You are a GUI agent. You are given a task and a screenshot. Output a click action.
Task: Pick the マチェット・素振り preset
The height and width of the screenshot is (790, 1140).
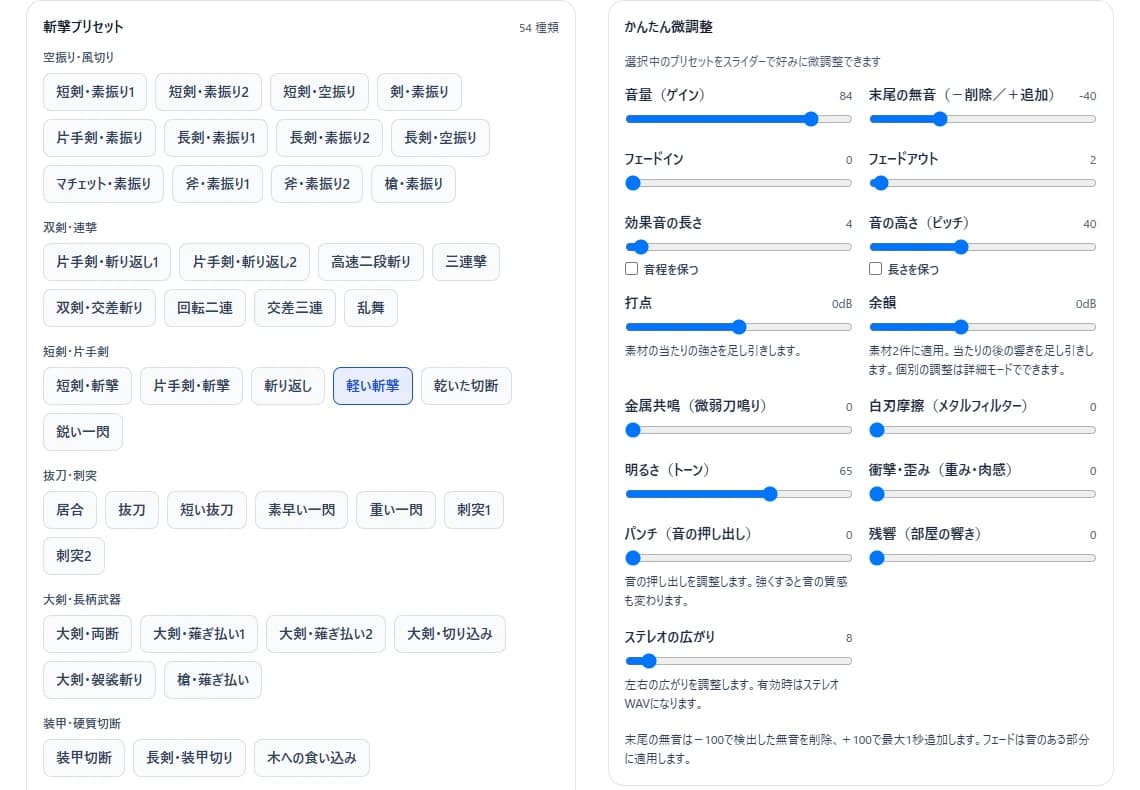[x=103, y=184]
